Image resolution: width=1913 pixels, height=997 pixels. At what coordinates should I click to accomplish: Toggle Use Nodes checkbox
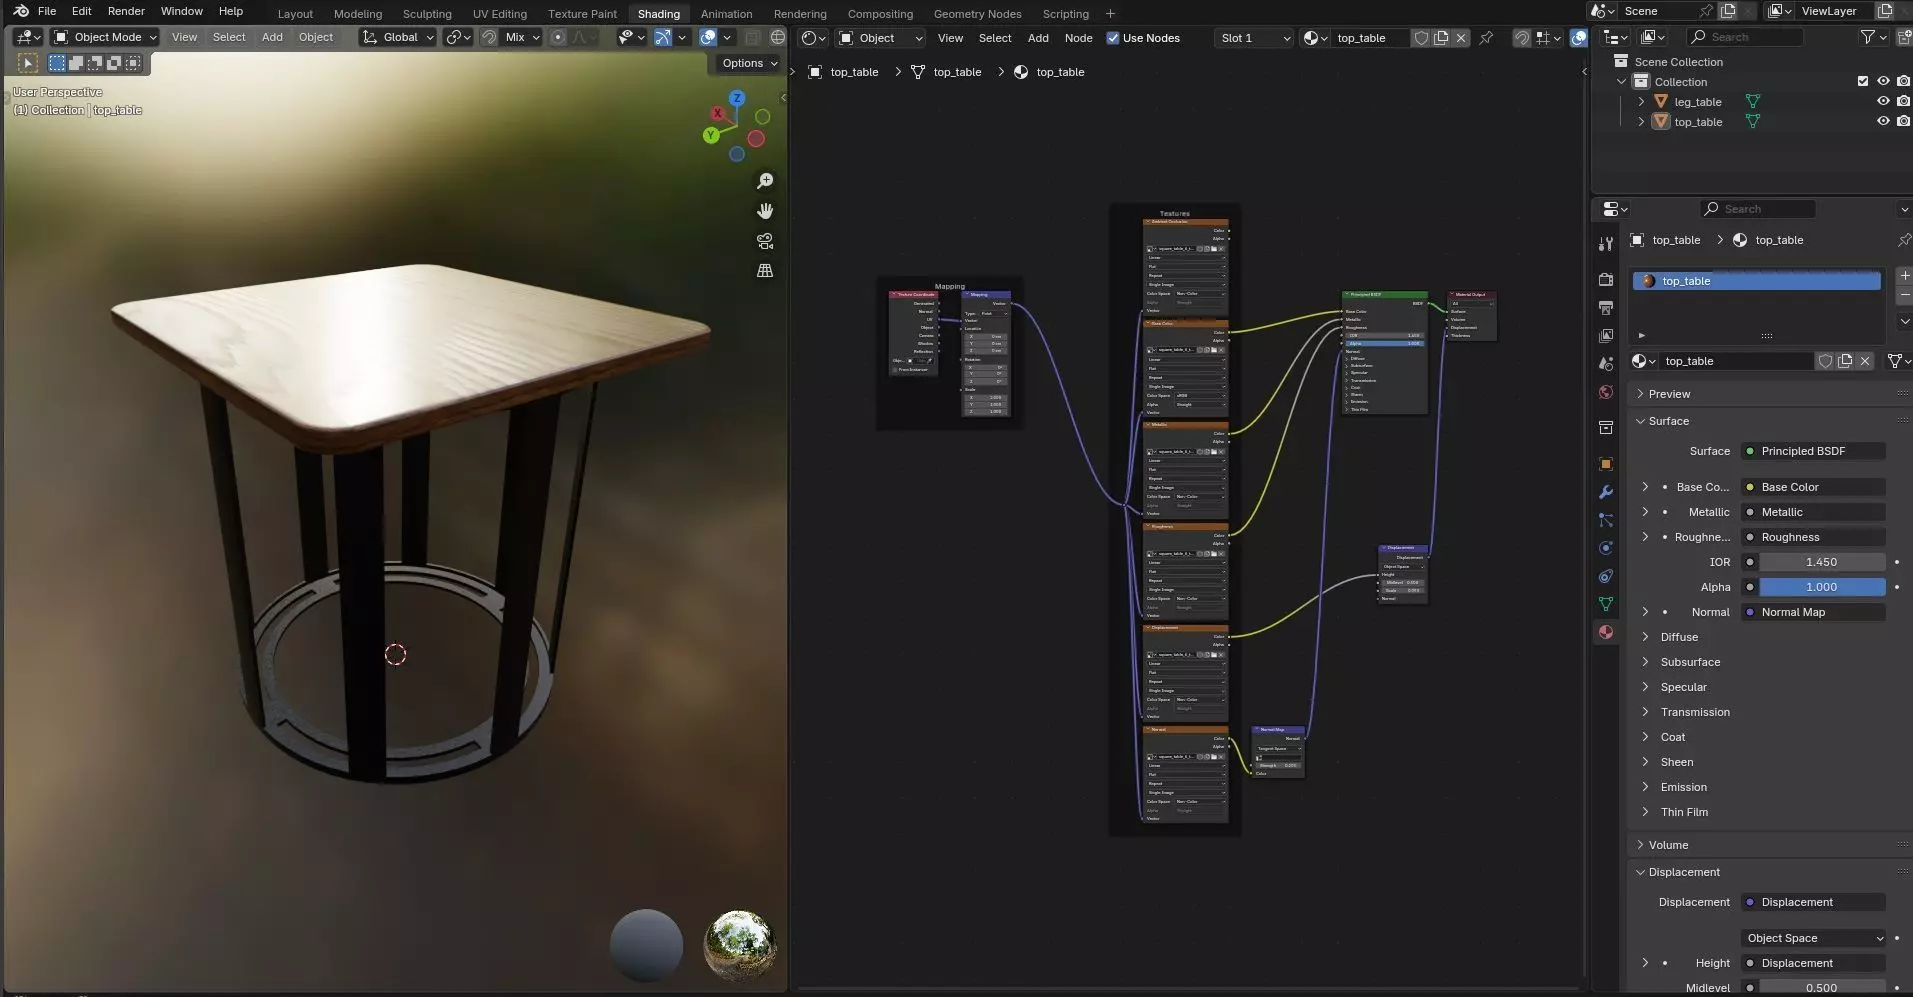tap(1112, 38)
